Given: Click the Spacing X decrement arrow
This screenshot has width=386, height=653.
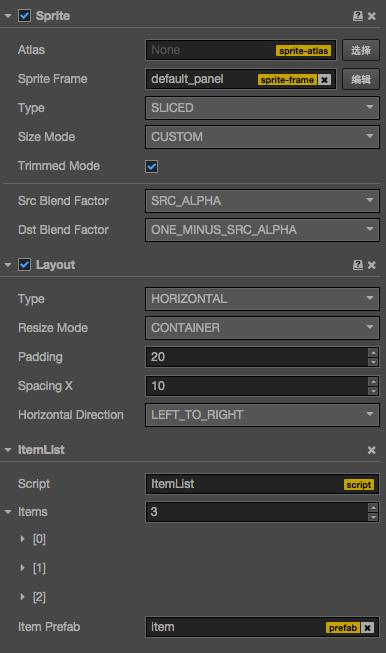Looking at the screenshot, I should pos(373,391).
